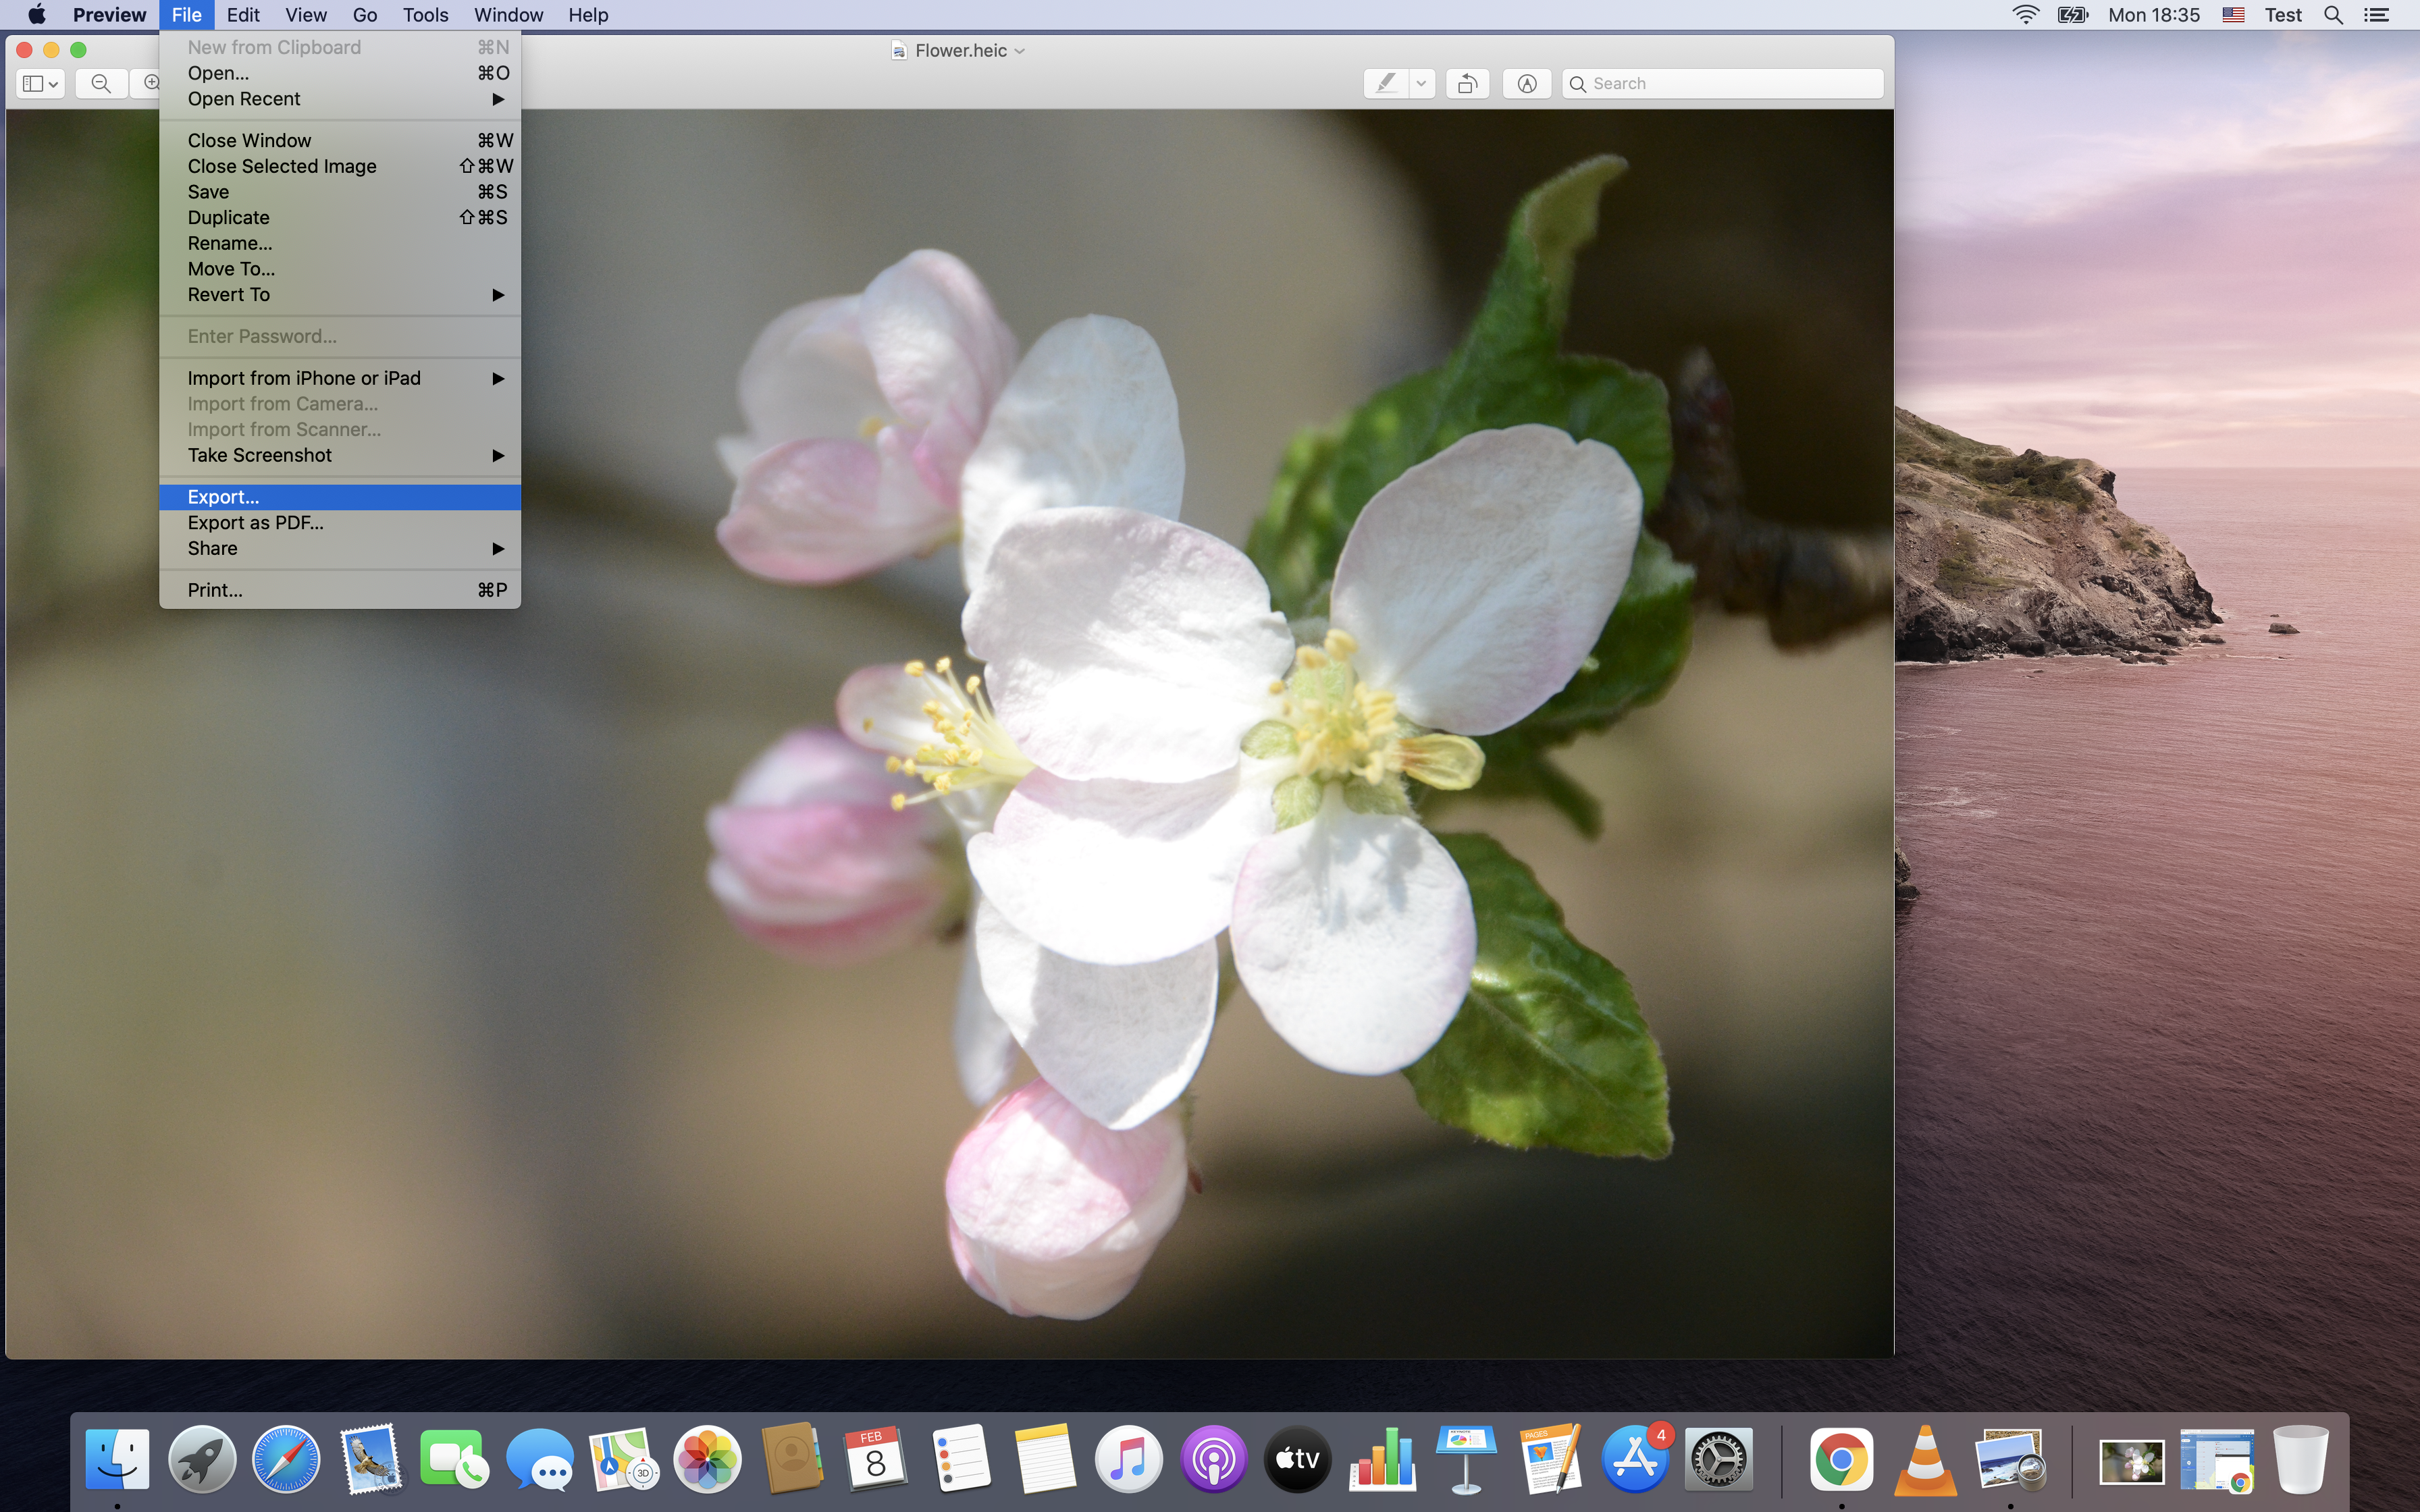Open Finder icon in the Dock

[x=117, y=1460]
